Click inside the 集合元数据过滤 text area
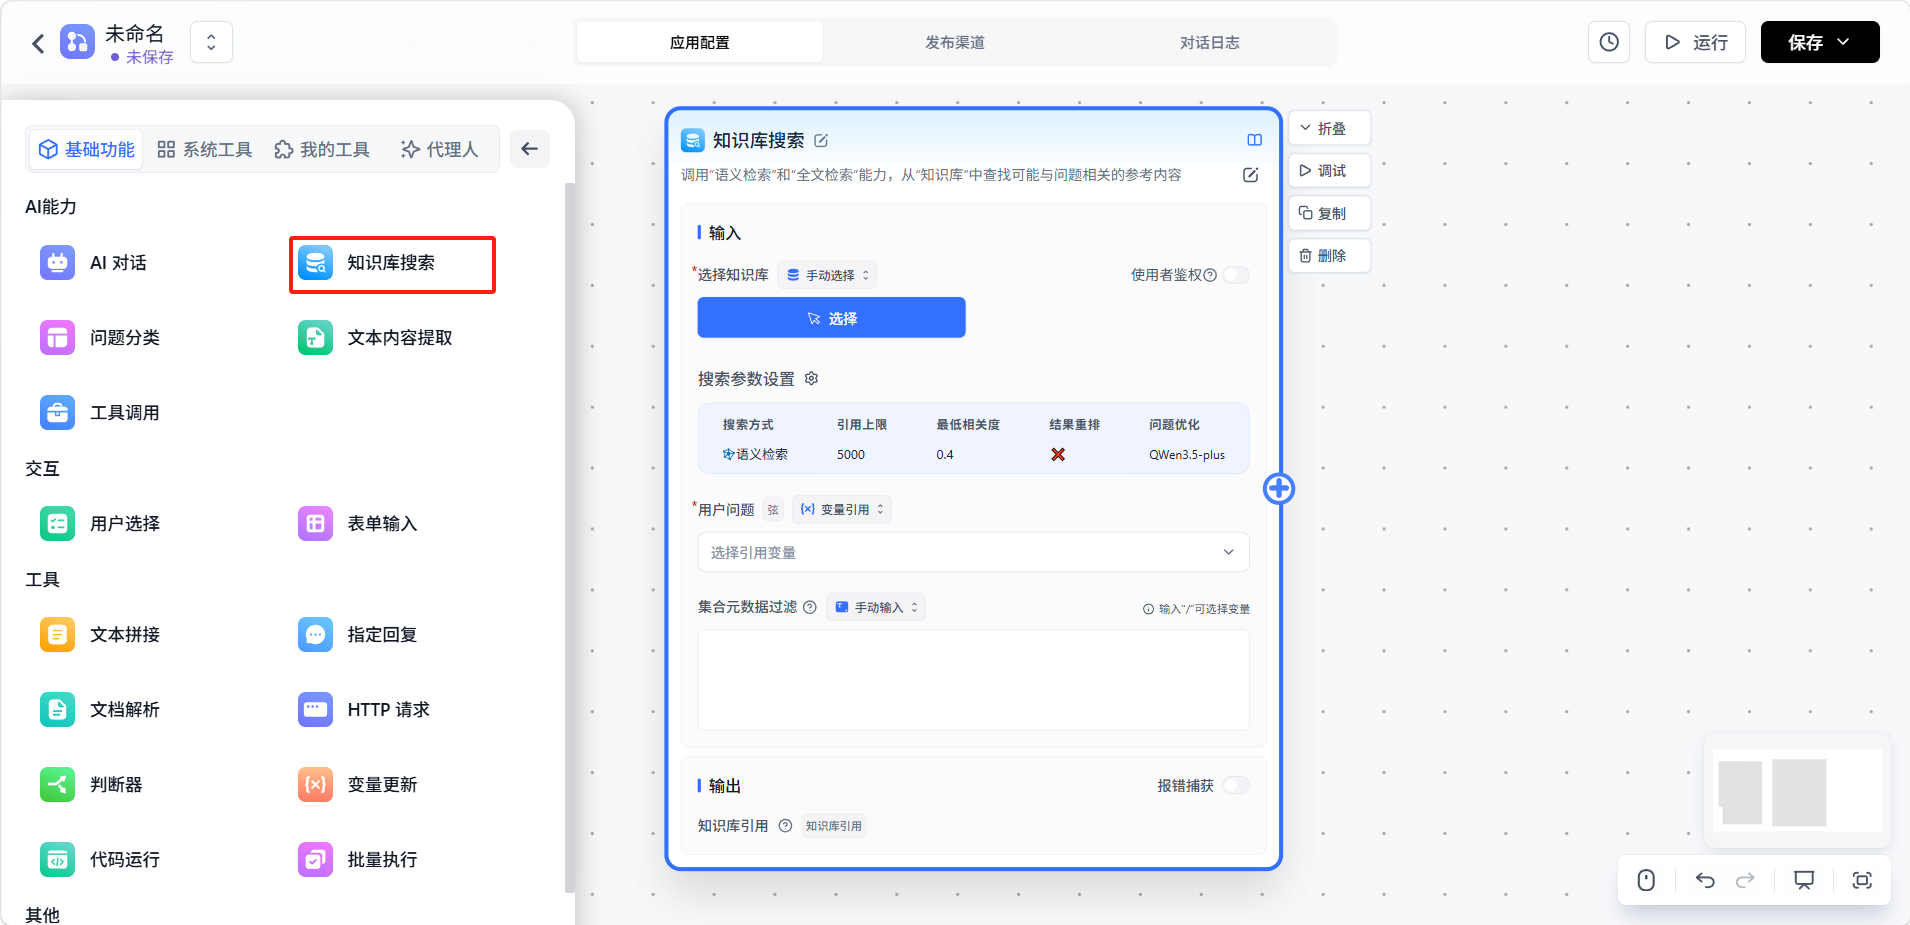This screenshot has height=925, width=1910. 972,679
